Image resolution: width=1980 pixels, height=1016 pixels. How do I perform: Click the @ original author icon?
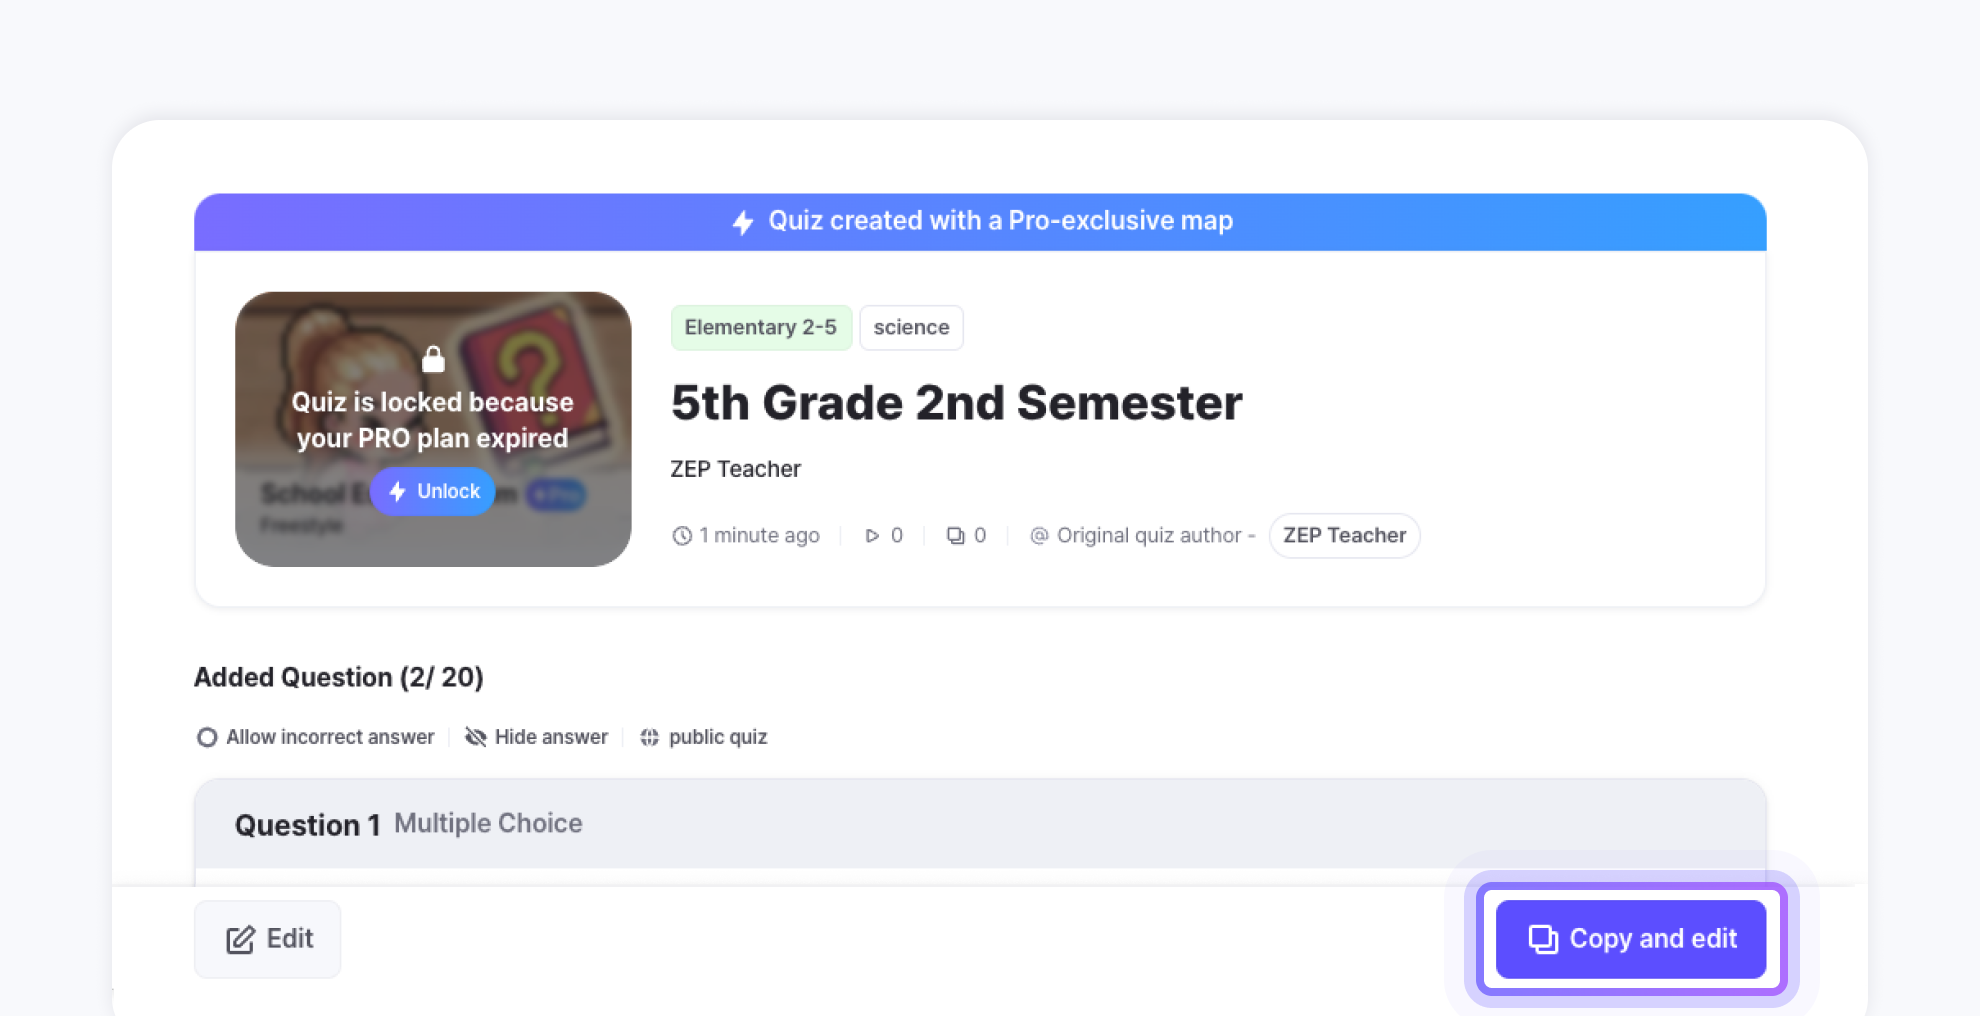point(1039,536)
